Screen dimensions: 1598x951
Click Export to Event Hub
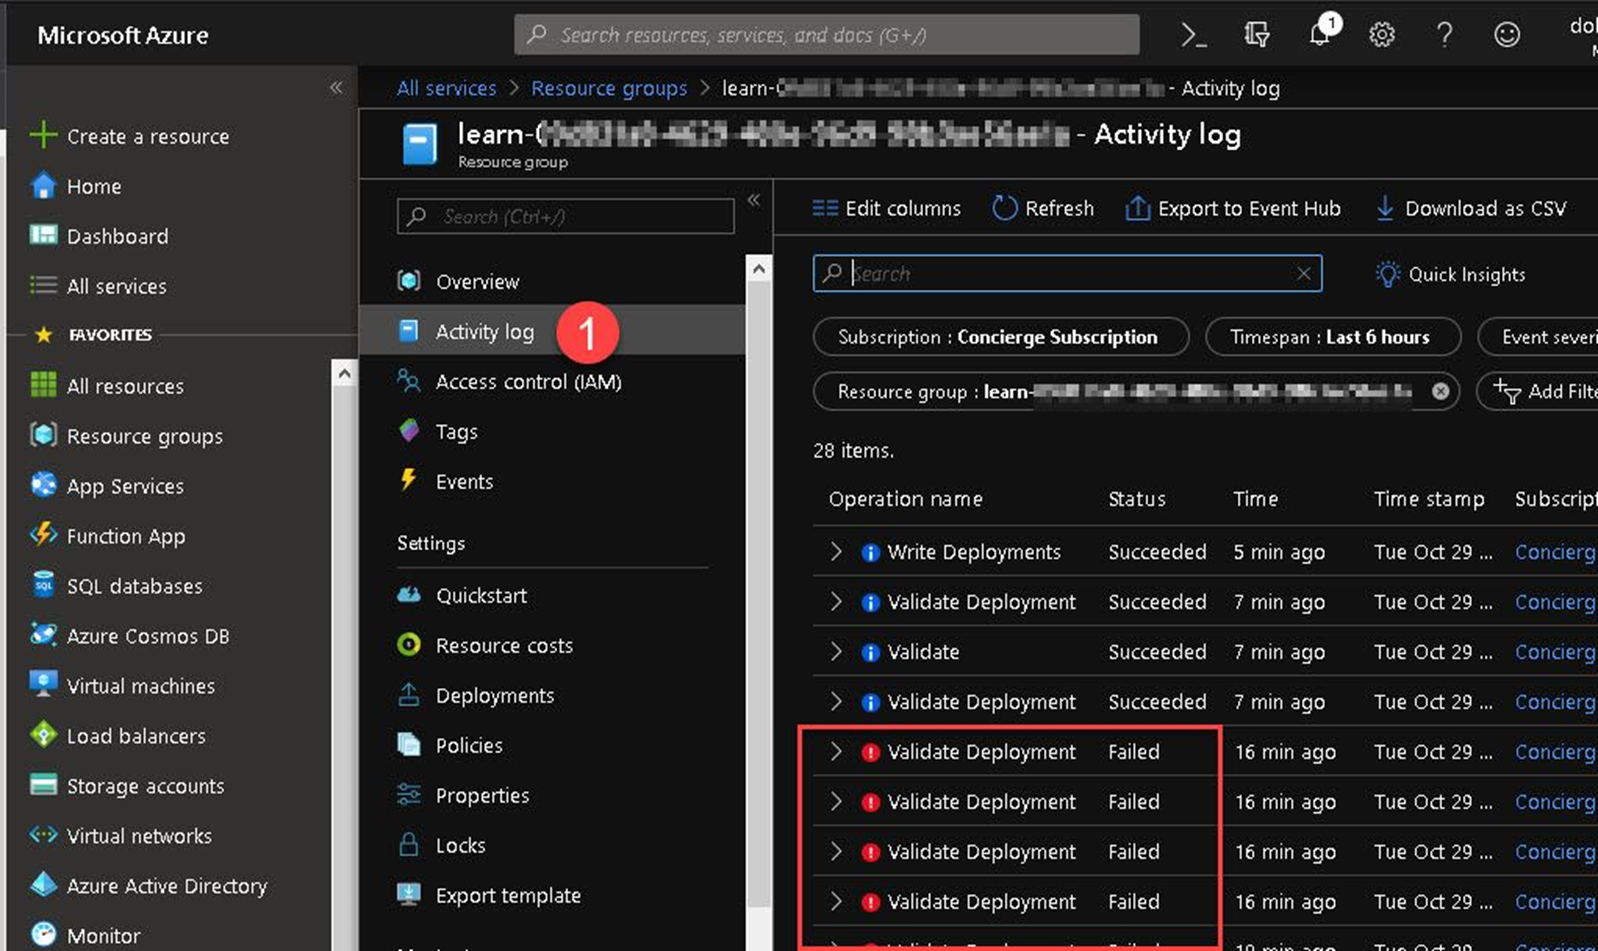1233,208
